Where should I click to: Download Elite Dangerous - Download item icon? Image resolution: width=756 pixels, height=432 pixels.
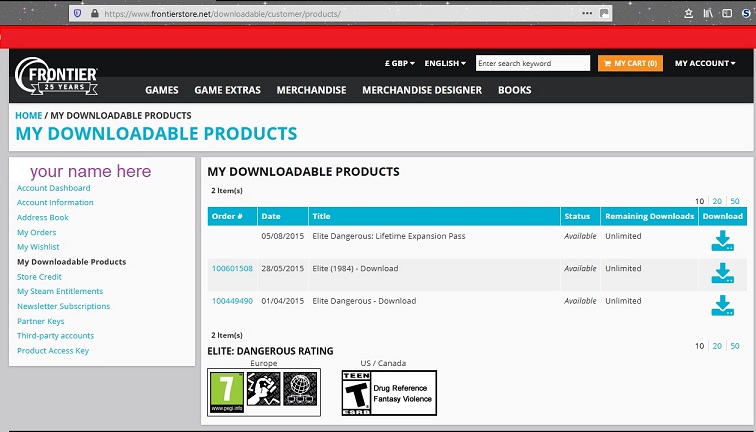pos(722,305)
